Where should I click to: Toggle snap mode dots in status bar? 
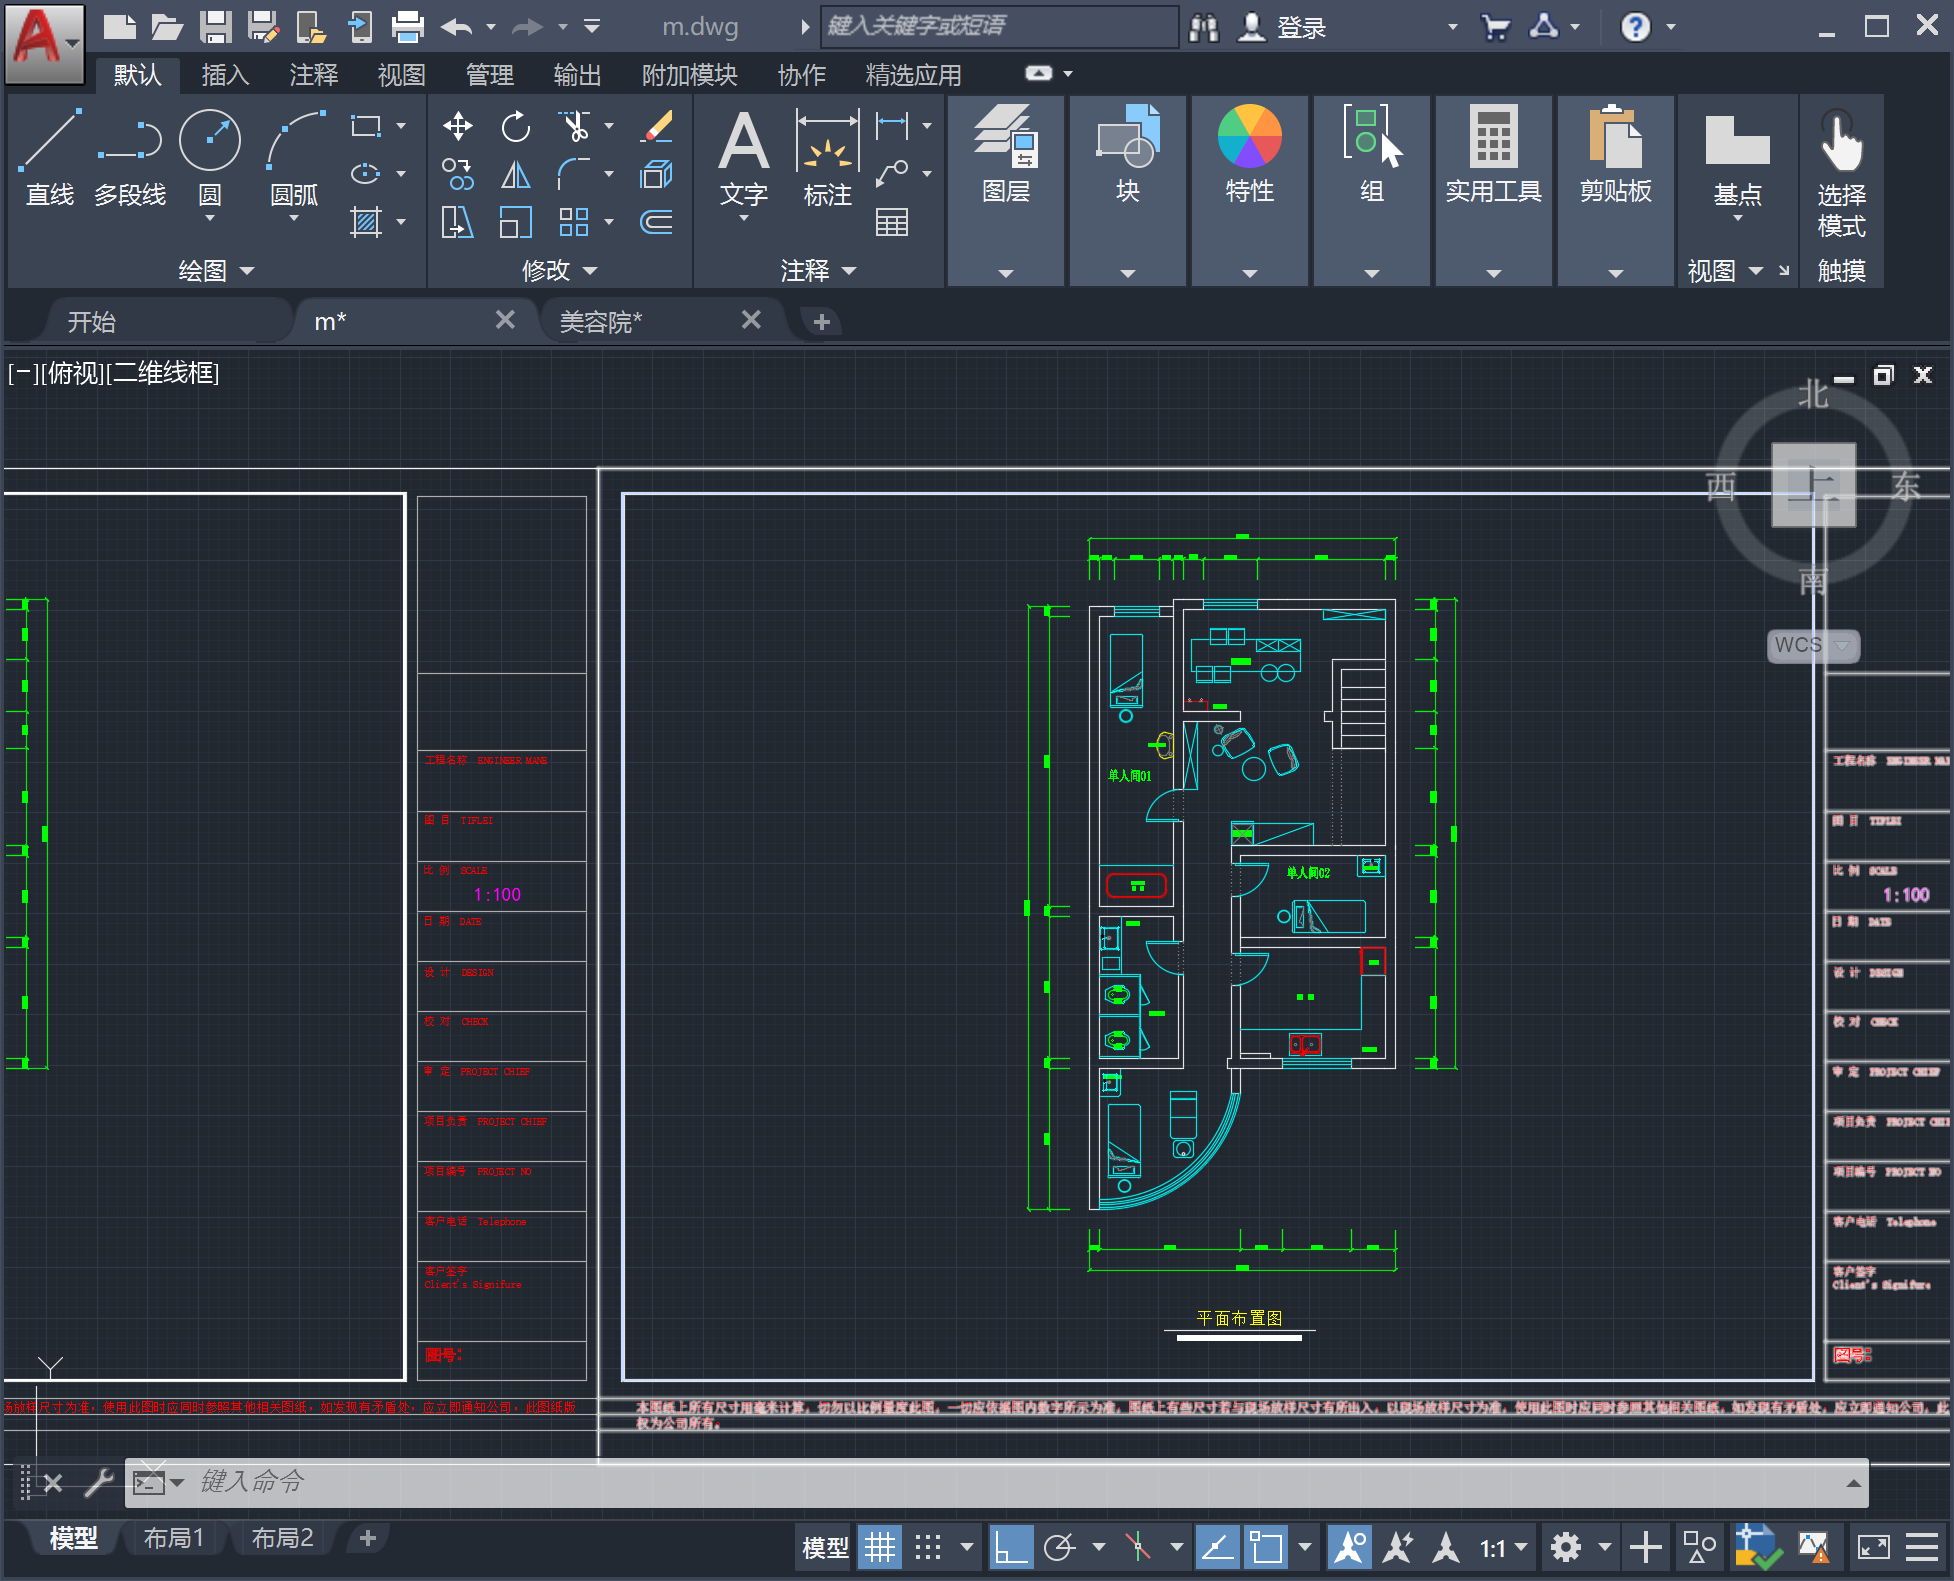929,1548
